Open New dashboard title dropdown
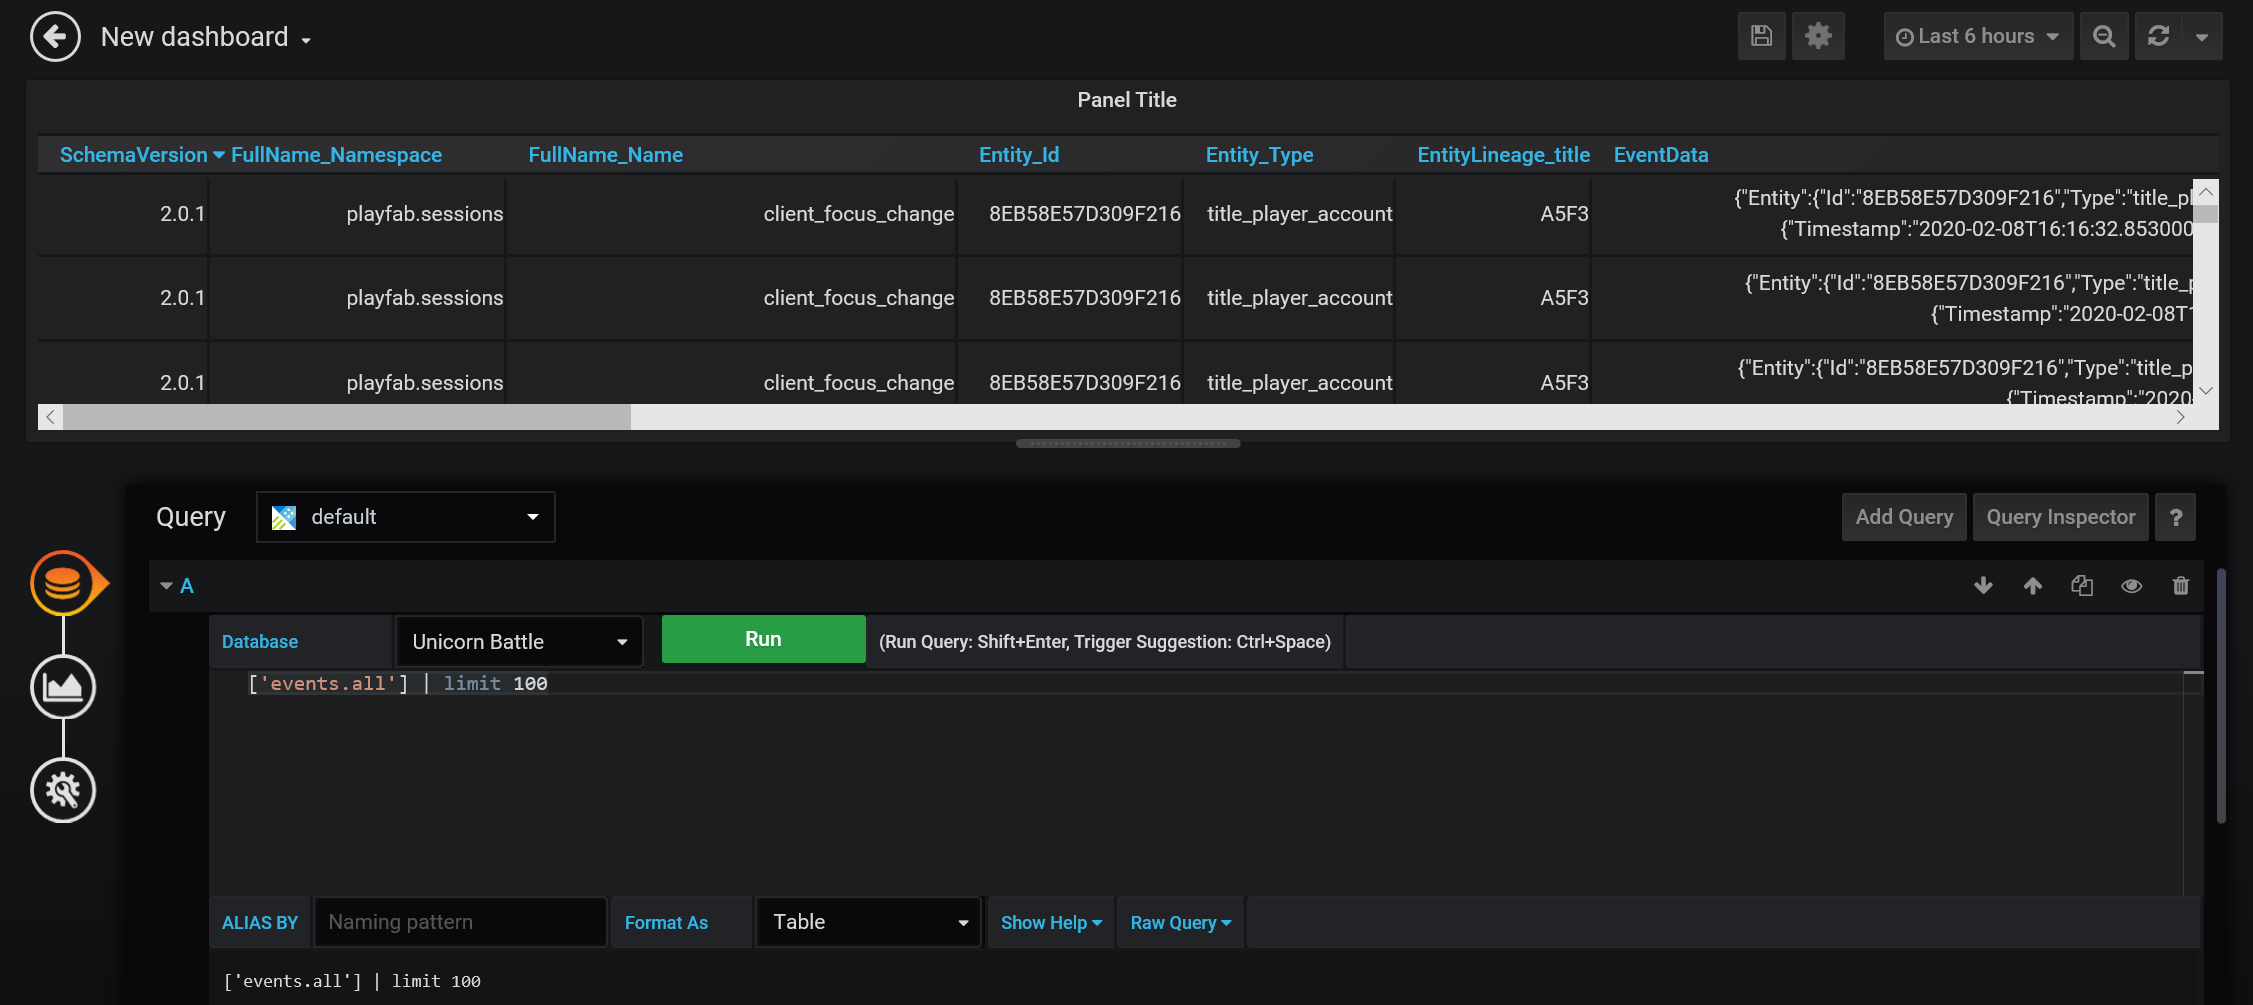This screenshot has width=2253, height=1005. pos(206,37)
